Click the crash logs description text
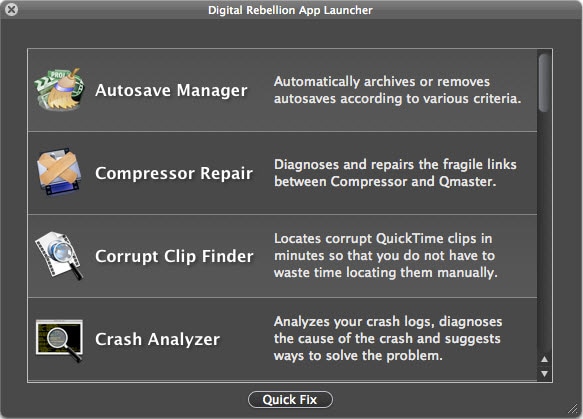This screenshot has height=419, width=583. click(388, 338)
